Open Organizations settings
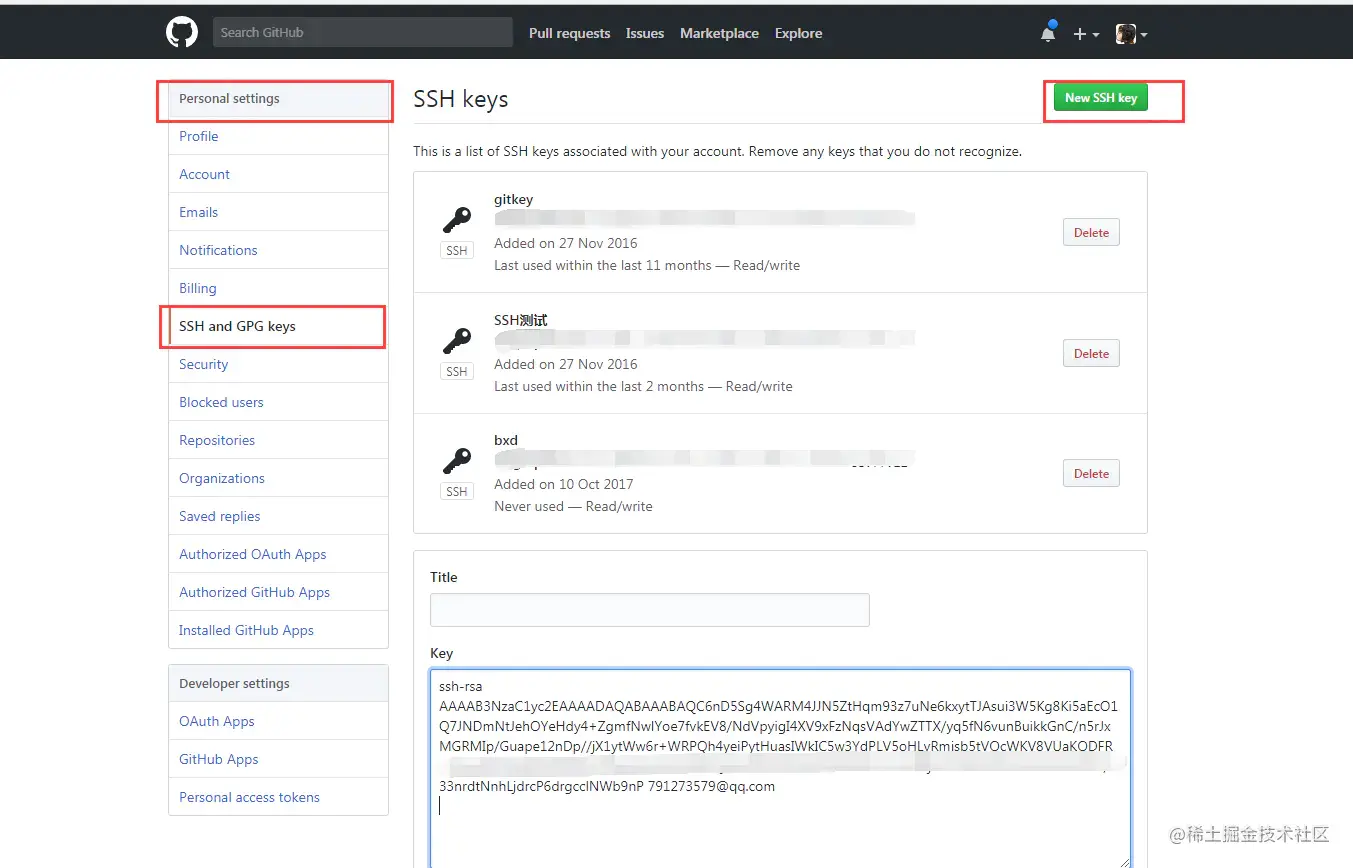The height and width of the screenshot is (868, 1353). (x=278, y=478)
